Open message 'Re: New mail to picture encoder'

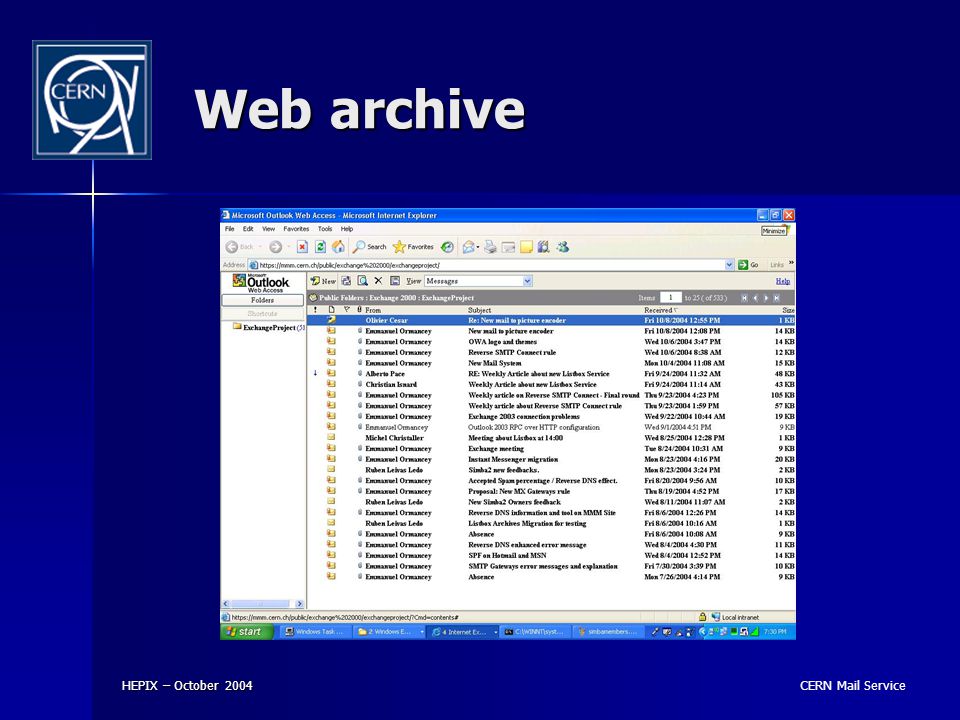551,320
